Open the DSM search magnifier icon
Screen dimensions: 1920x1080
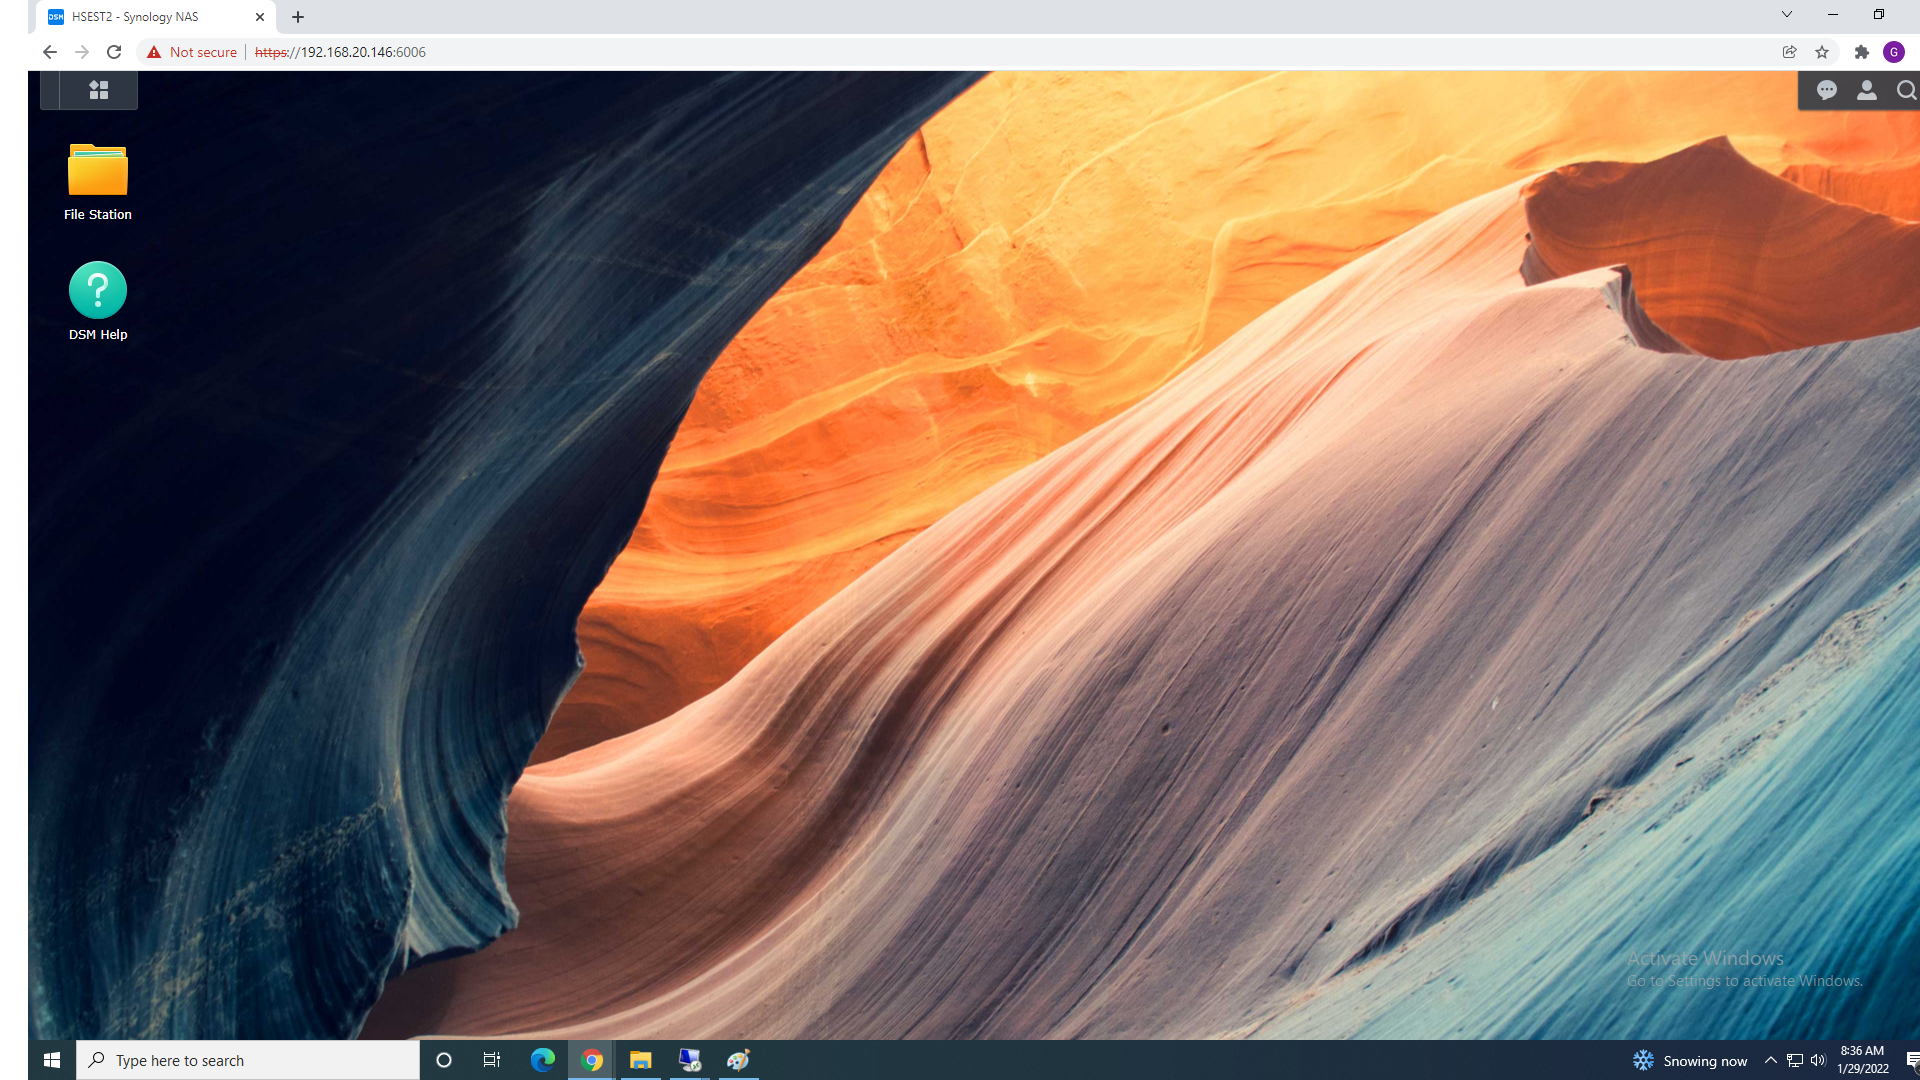pyautogui.click(x=1906, y=91)
